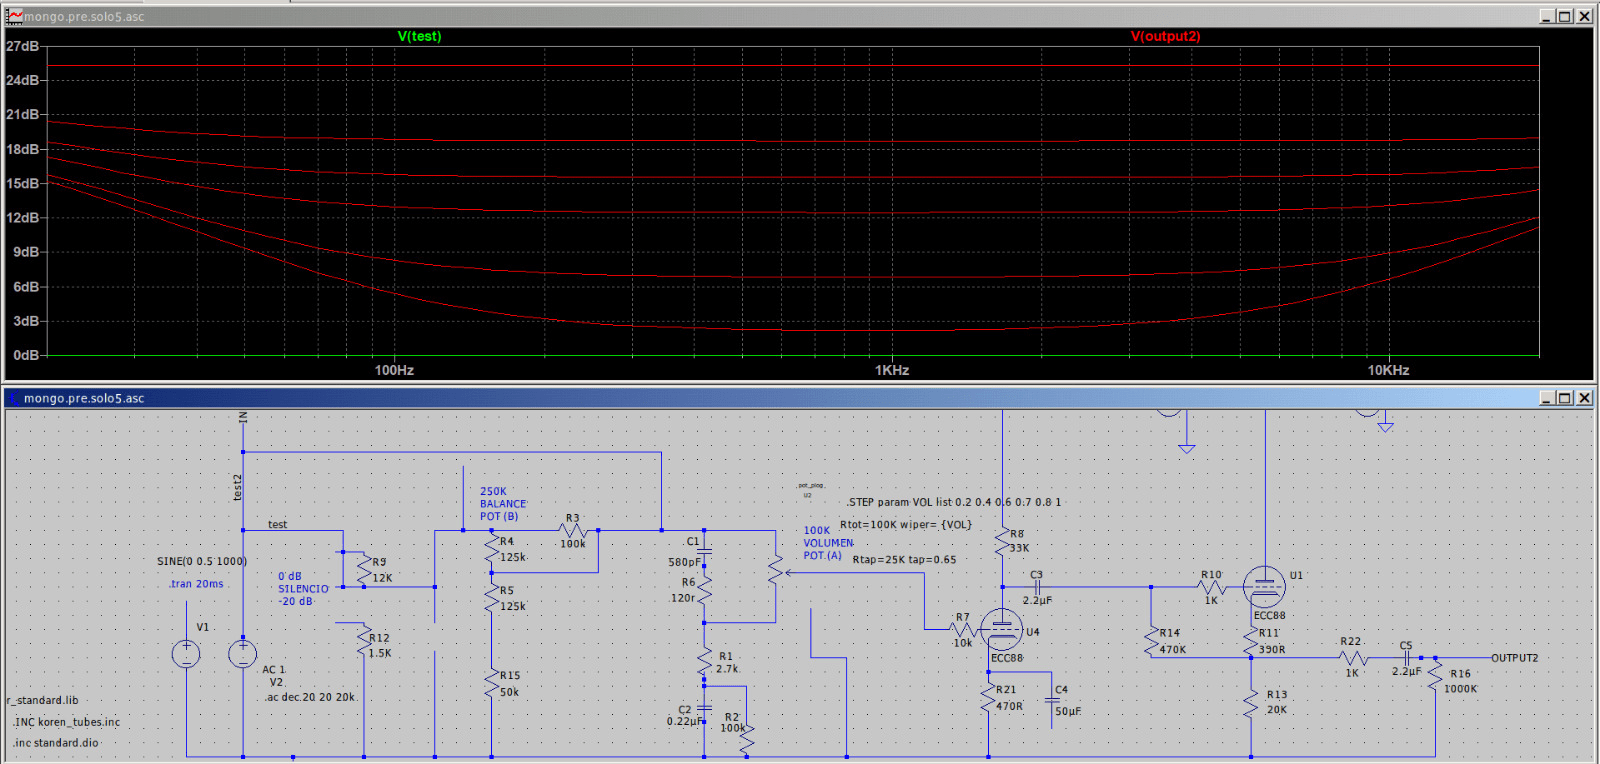Click the .STEP param VOL list directive
This screenshot has width=1600, height=764.
pyautogui.click(x=955, y=502)
